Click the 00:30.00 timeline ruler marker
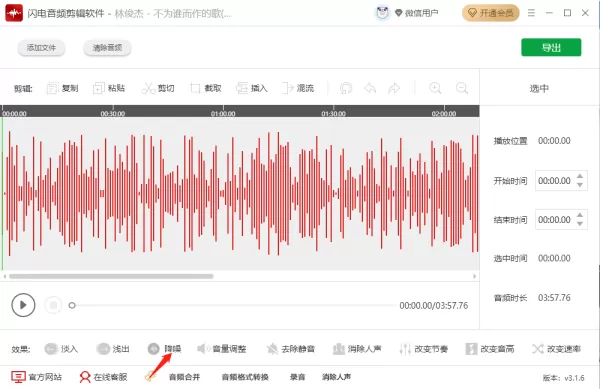 pos(112,114)
